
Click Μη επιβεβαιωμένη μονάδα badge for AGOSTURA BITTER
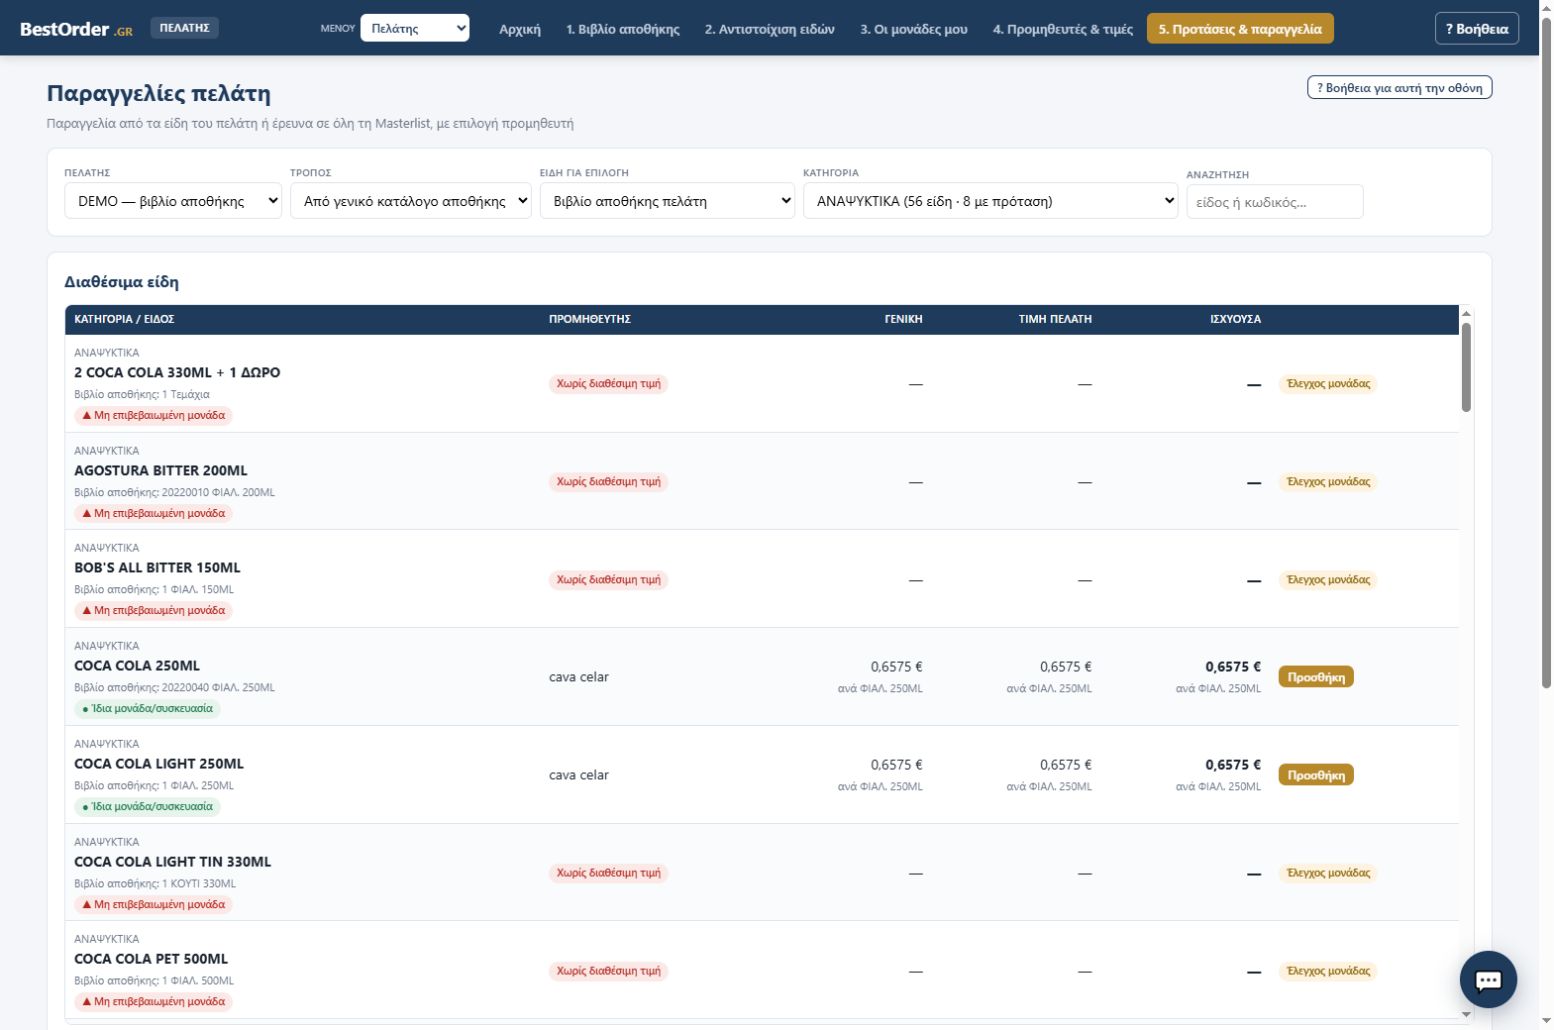coord(153,513)
